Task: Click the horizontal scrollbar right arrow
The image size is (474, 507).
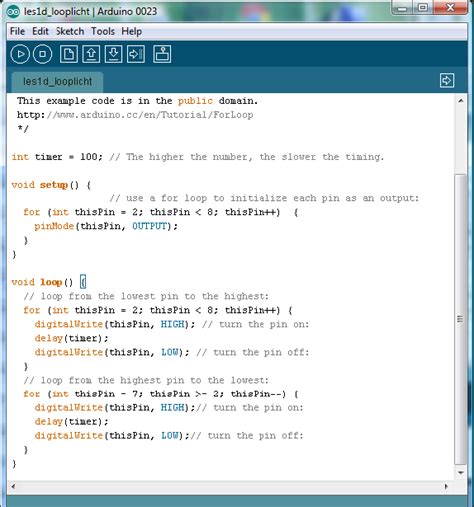Action: tap(446, 486)
